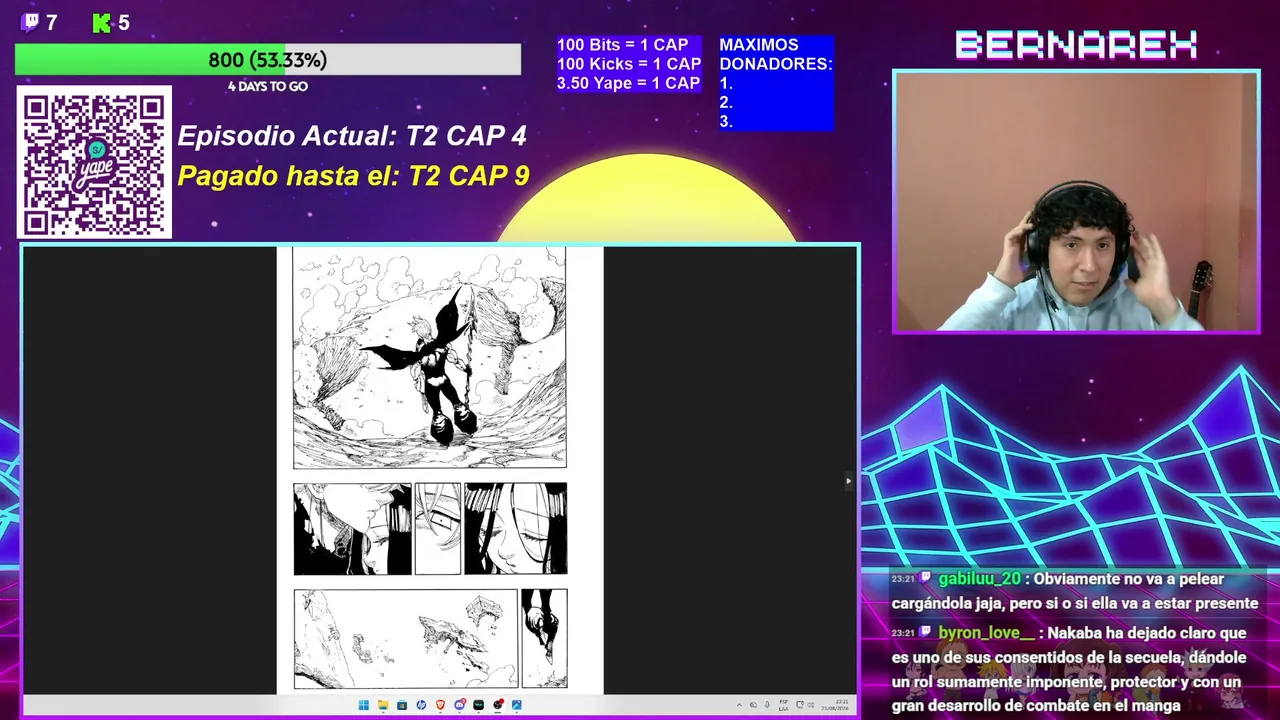Click the Twitch viewer count icon
1280x720 pixels.
point(31,22)
